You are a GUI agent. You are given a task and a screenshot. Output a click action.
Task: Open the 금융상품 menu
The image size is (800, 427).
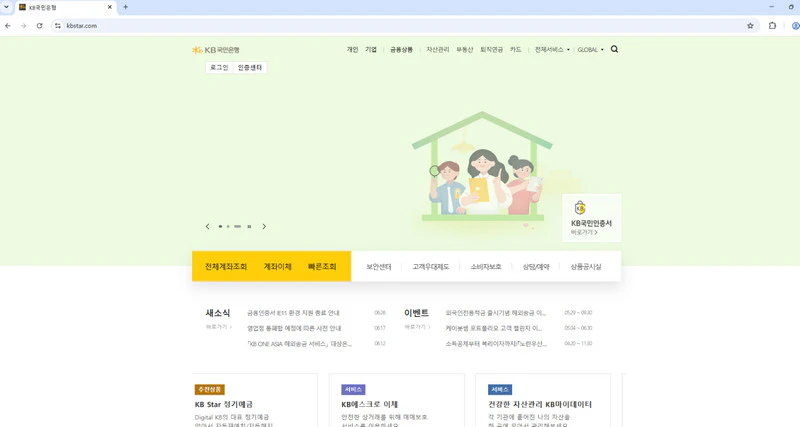pyautogui.click(x=402, y=49)
